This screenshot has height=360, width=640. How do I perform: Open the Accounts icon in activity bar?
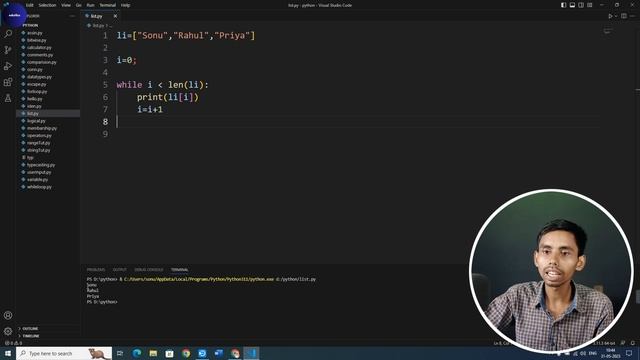click(8, 315)
